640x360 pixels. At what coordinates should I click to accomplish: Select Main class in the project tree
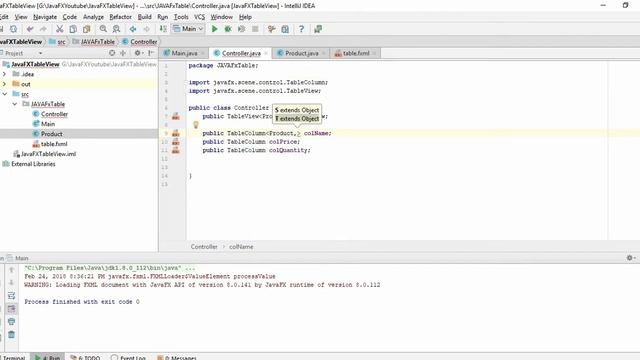[x=48, y=124]
